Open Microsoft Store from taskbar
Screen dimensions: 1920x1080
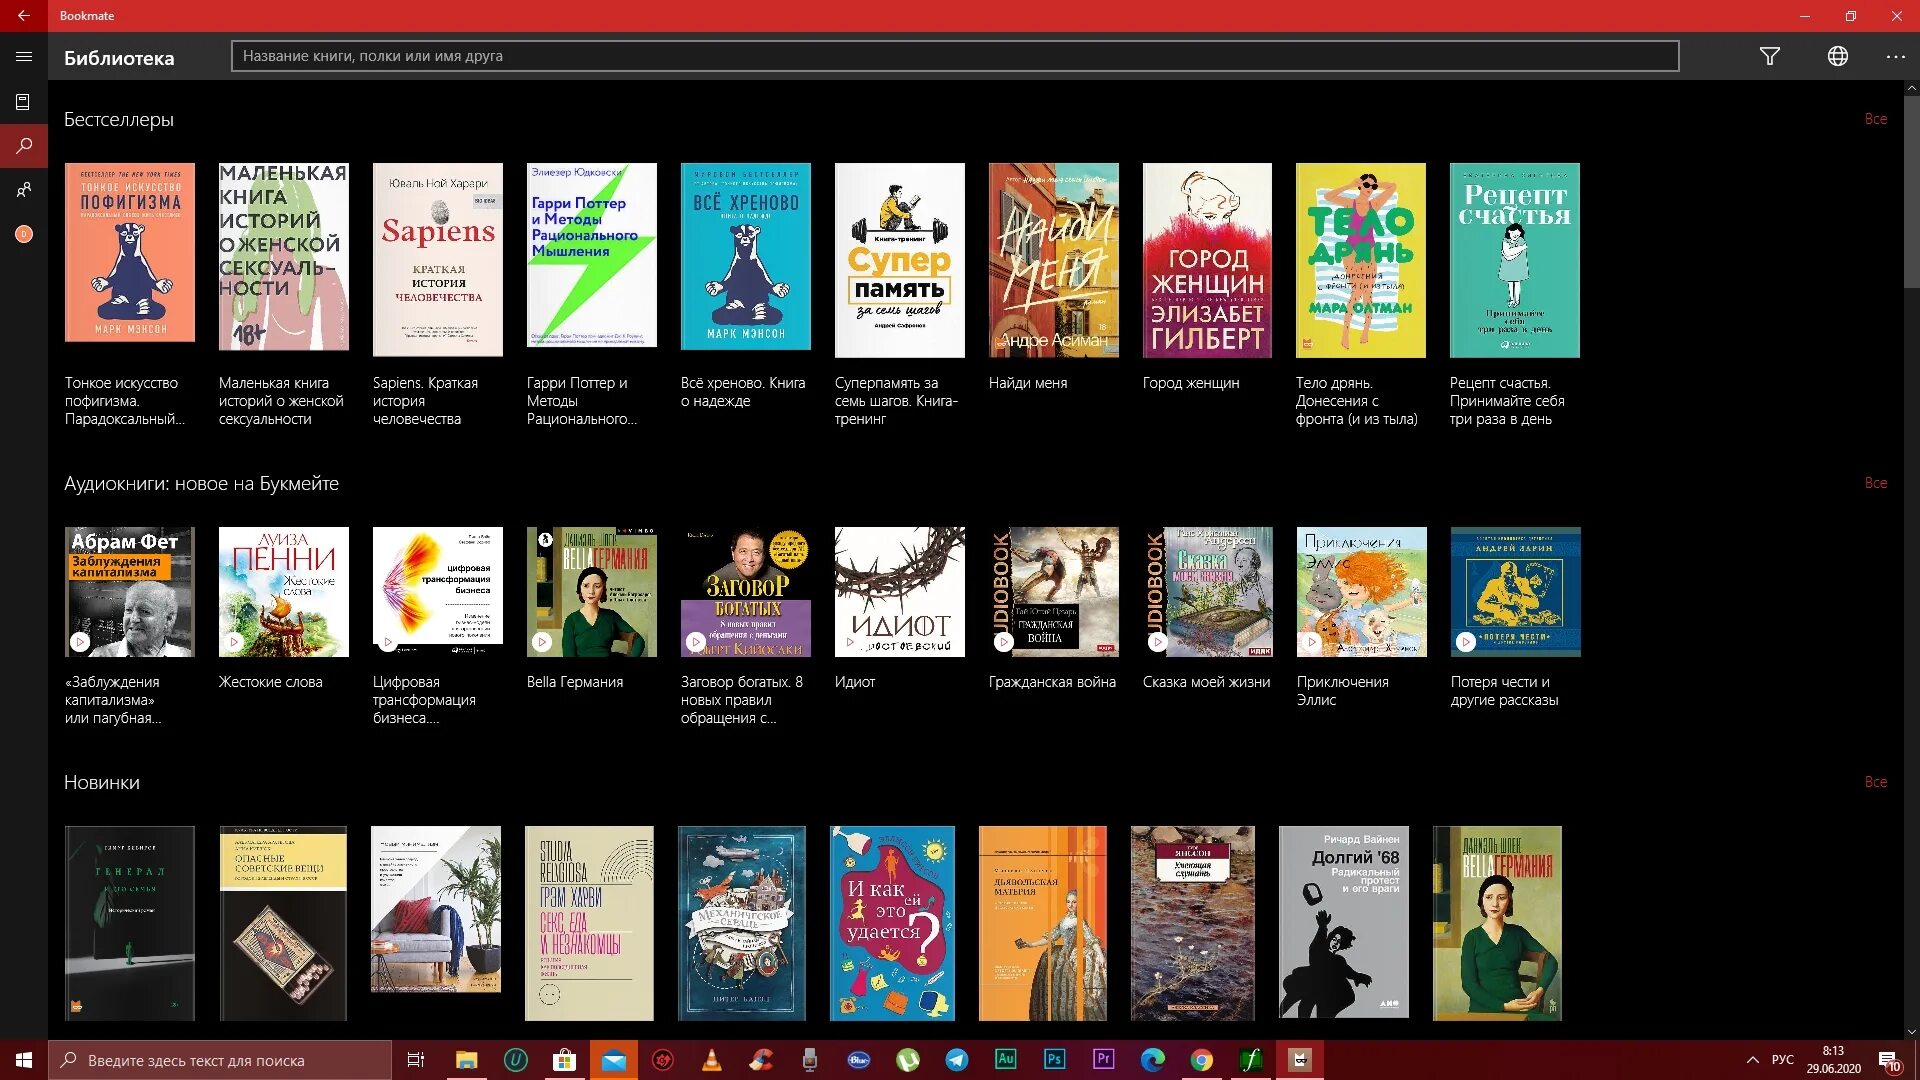pyautogui.click(x=564, y=1060)
